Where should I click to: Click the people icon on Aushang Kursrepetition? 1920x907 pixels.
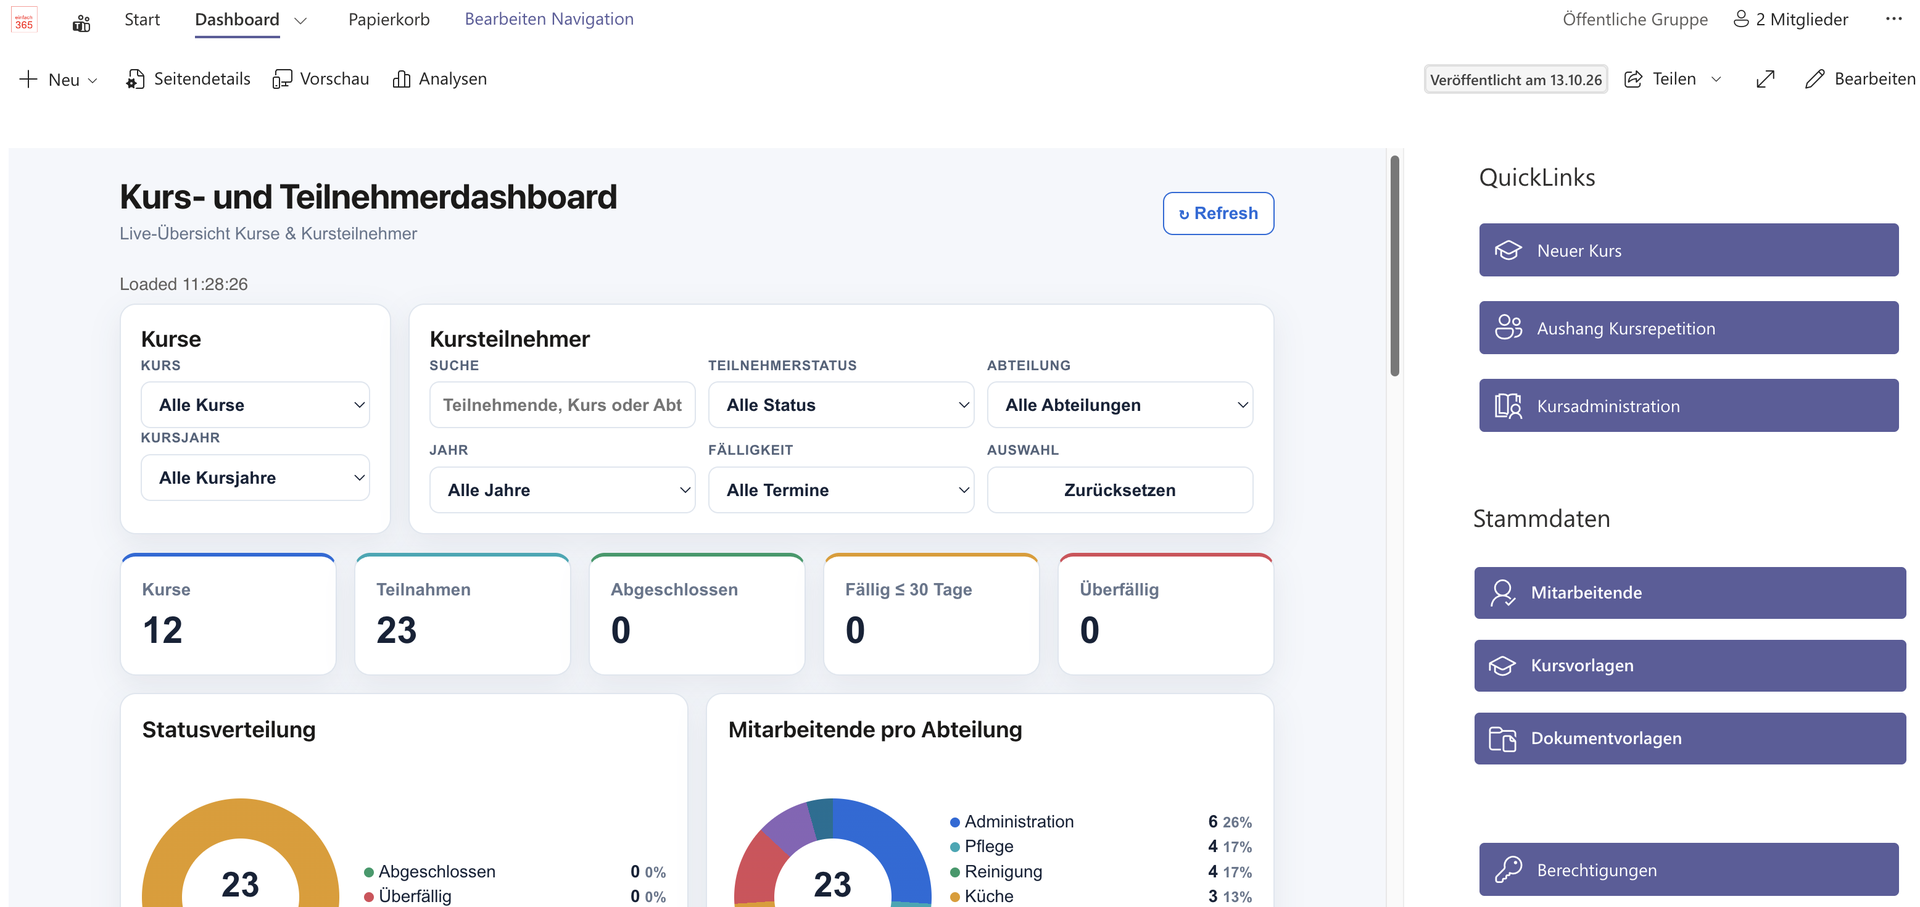[x=1508, y=328]
